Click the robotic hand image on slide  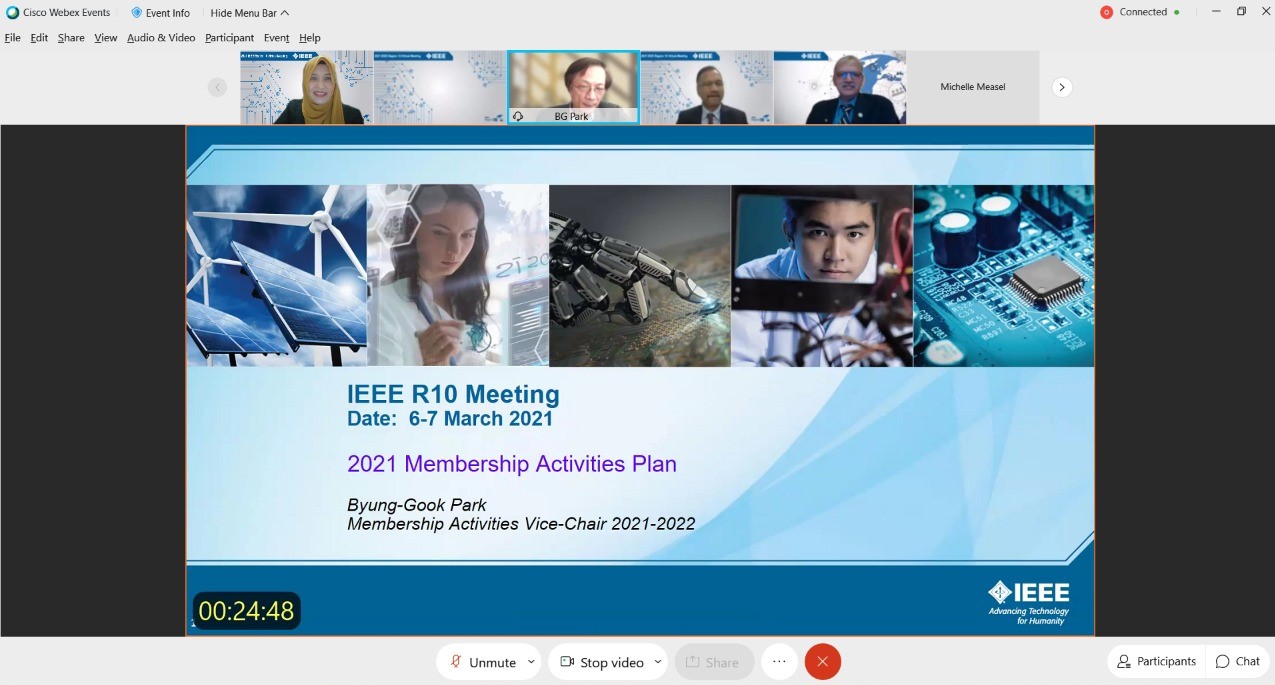(640, 275)
